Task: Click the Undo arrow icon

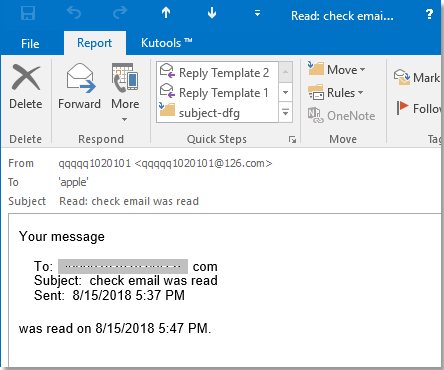Action: point(74,13)
